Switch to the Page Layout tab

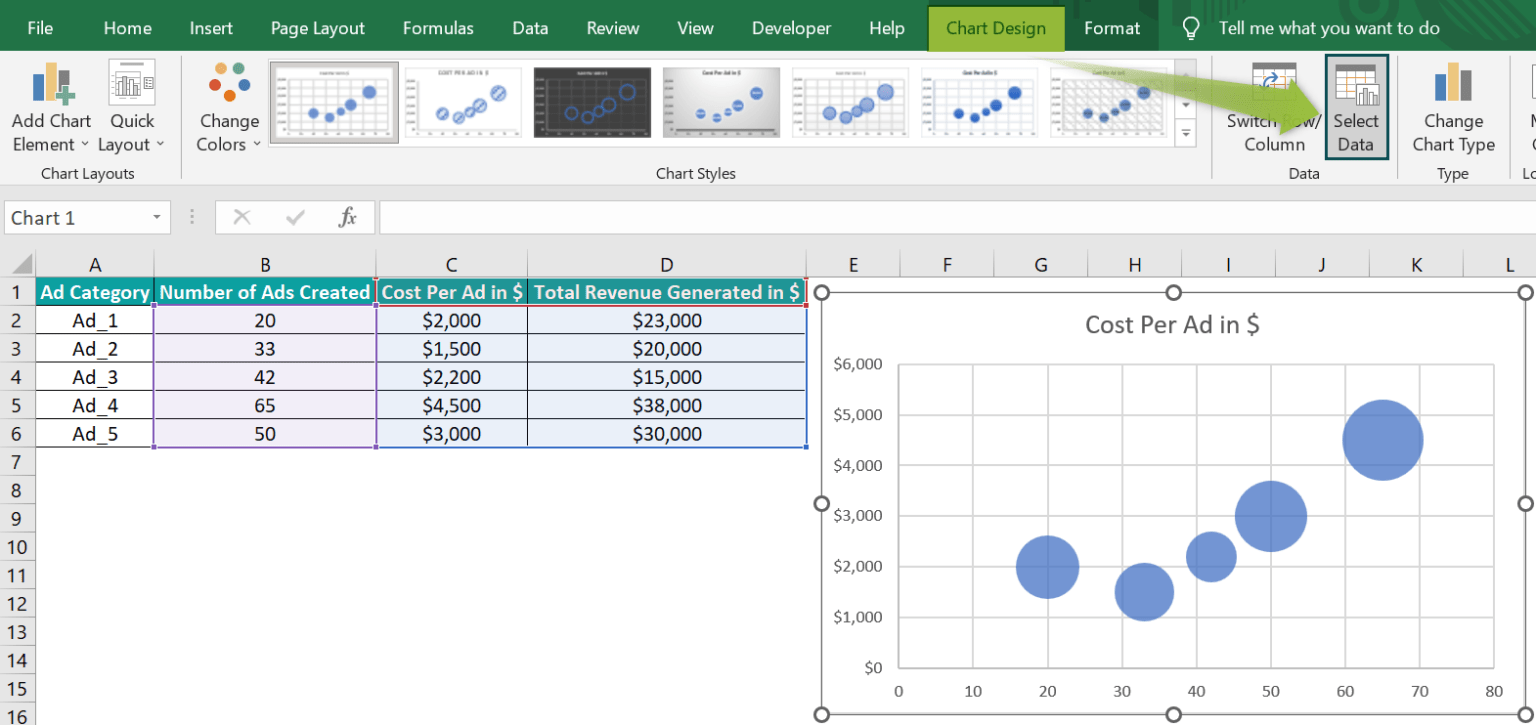[317, 27]
